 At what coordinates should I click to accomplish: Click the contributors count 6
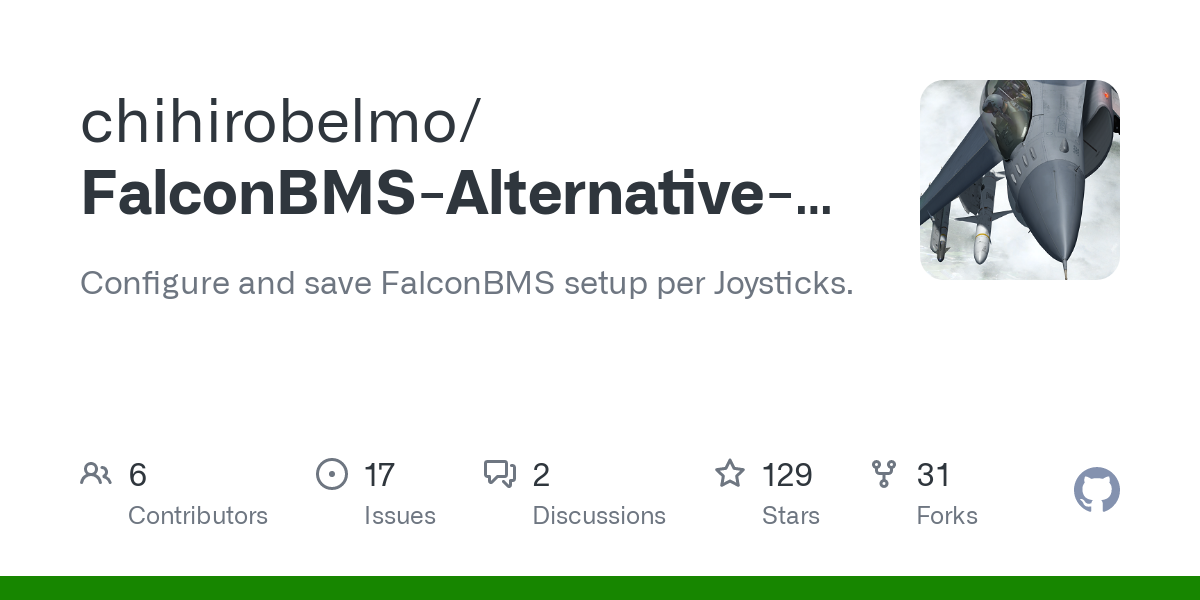[138, 475]
